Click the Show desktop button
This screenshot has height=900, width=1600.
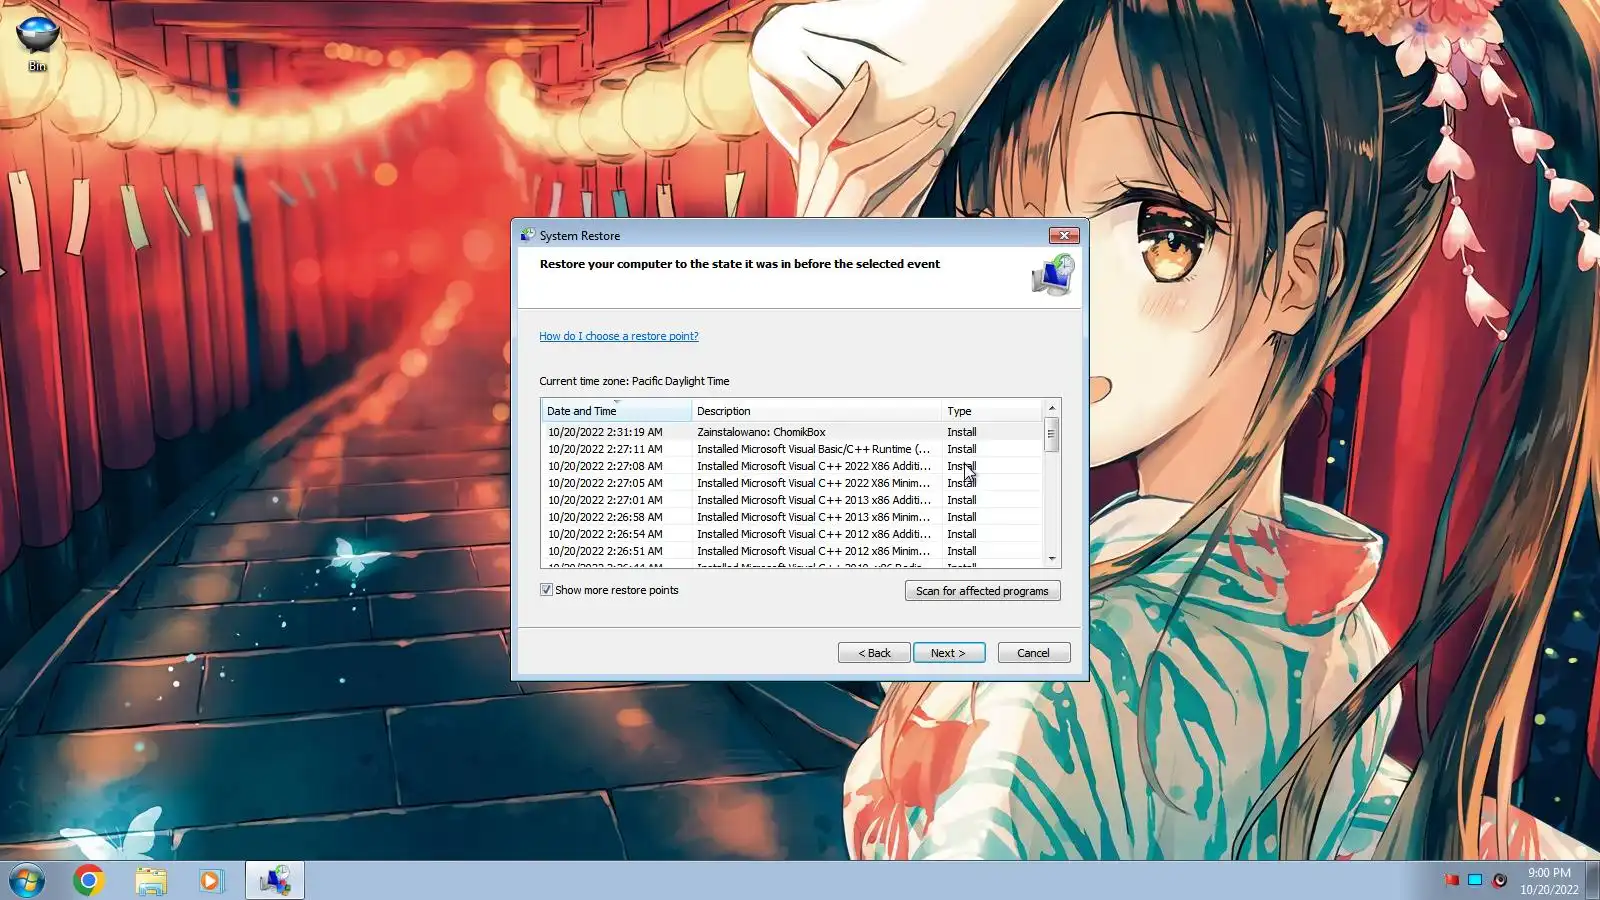pos(1593,881)
